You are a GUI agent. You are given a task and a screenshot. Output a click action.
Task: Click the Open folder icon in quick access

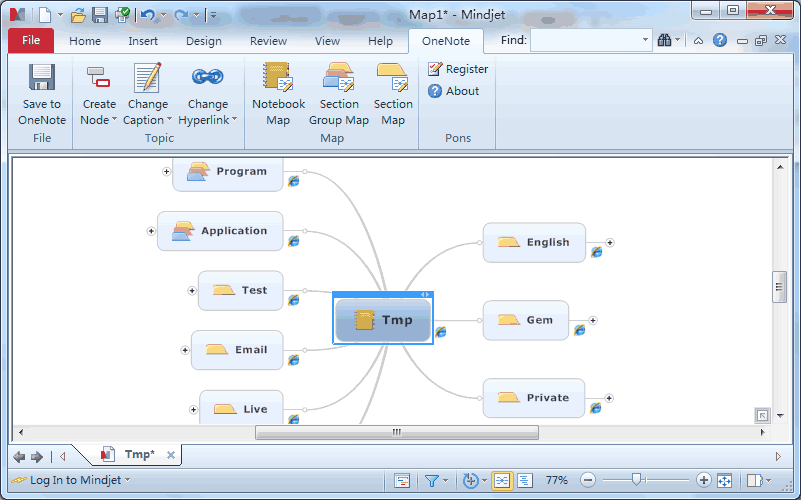78,15
